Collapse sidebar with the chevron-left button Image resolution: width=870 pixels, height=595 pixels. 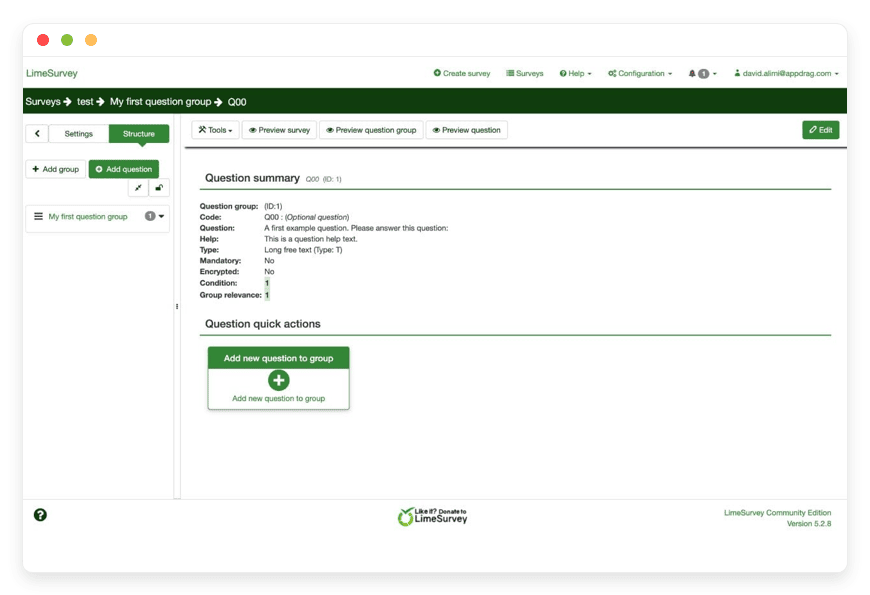37,133
